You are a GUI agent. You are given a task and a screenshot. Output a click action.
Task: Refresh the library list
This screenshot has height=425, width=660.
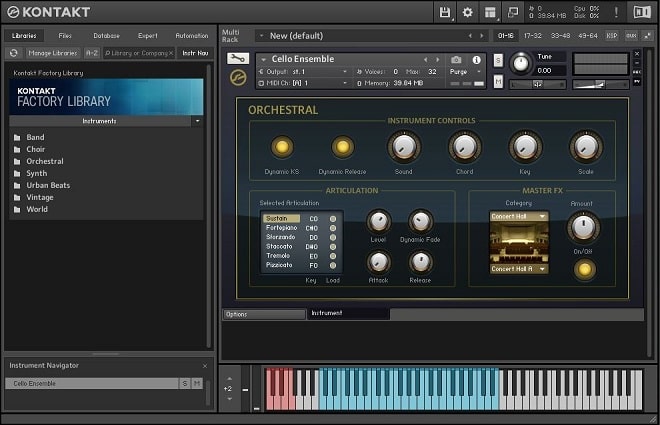(13, 53)
